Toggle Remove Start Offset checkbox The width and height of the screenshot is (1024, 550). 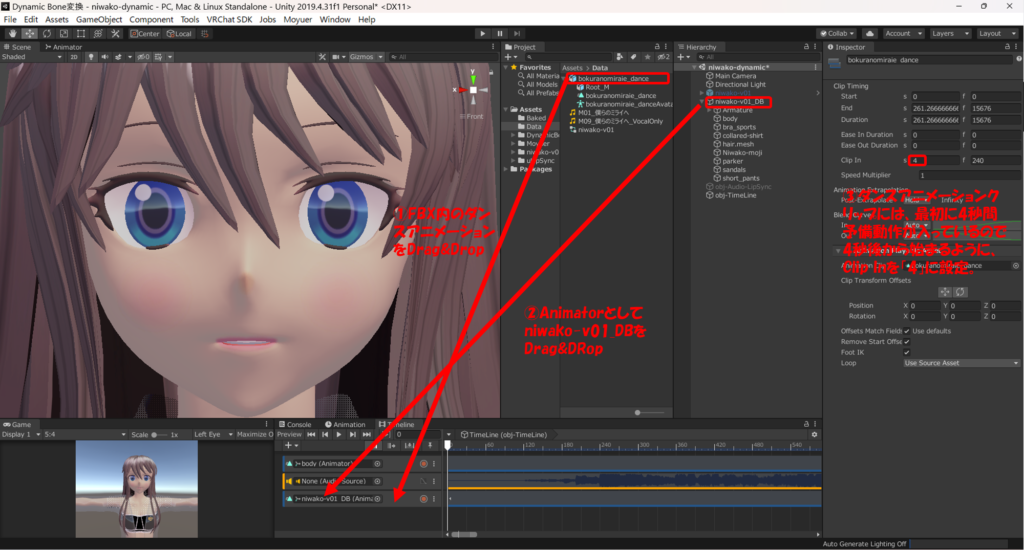tap(907, 341)
